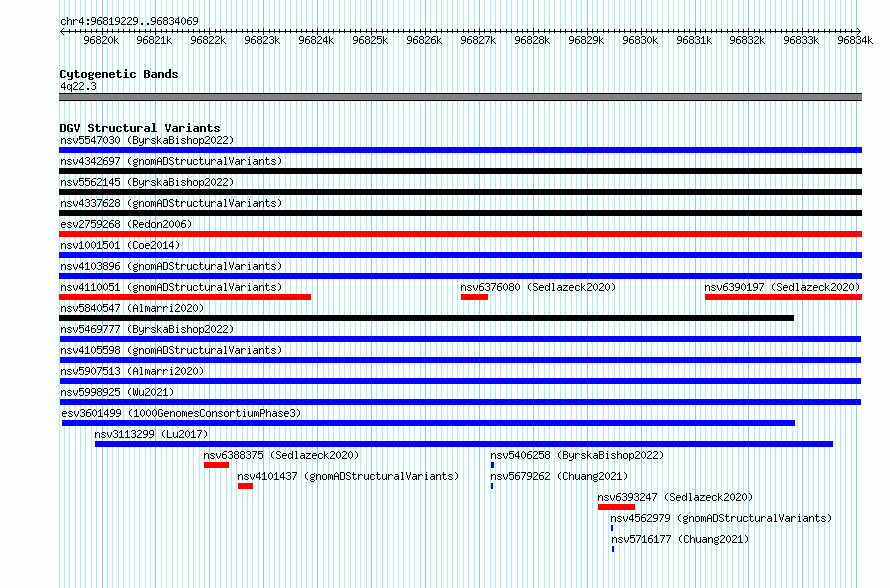Select the red bar under nsv4110051

(x=185, y=297)
